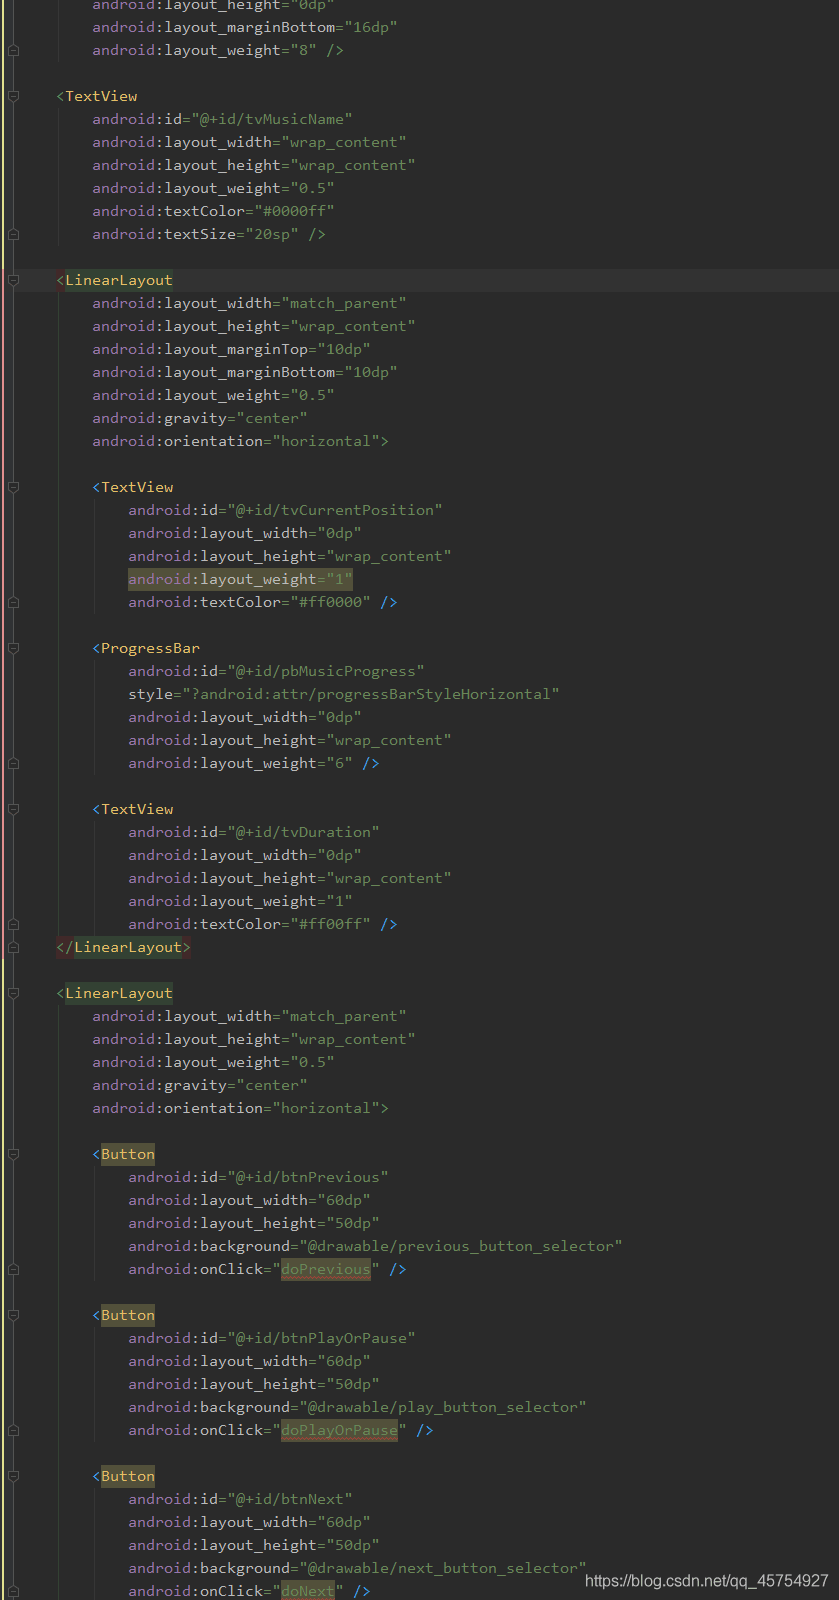The width and height of the screenshot is (839, 1600).
Task: Click fold end marker on textSize="20sp" line
Action: point(13,234)
